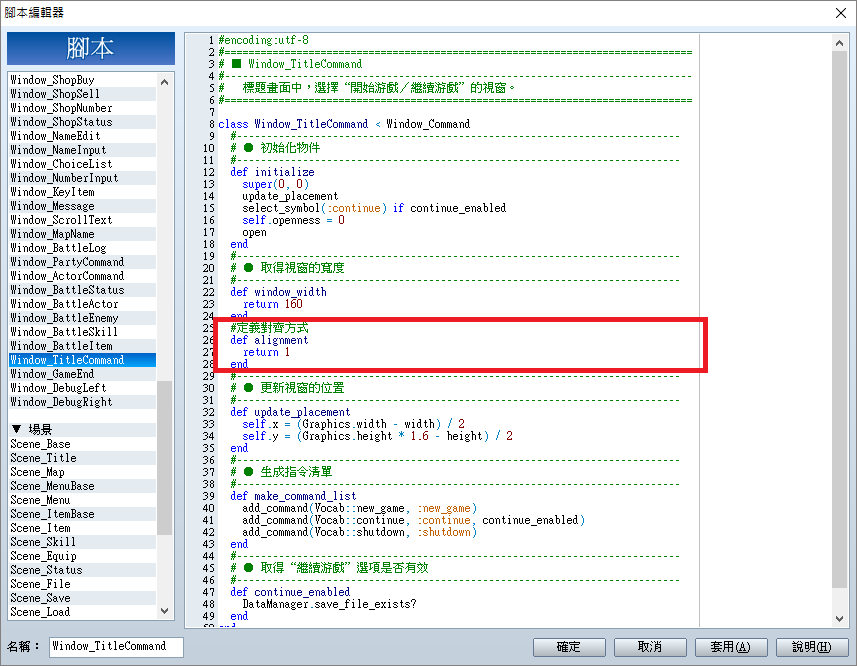Click the 取消 cancel button
The width and height of the screenshot is (857, 666).
650,647
